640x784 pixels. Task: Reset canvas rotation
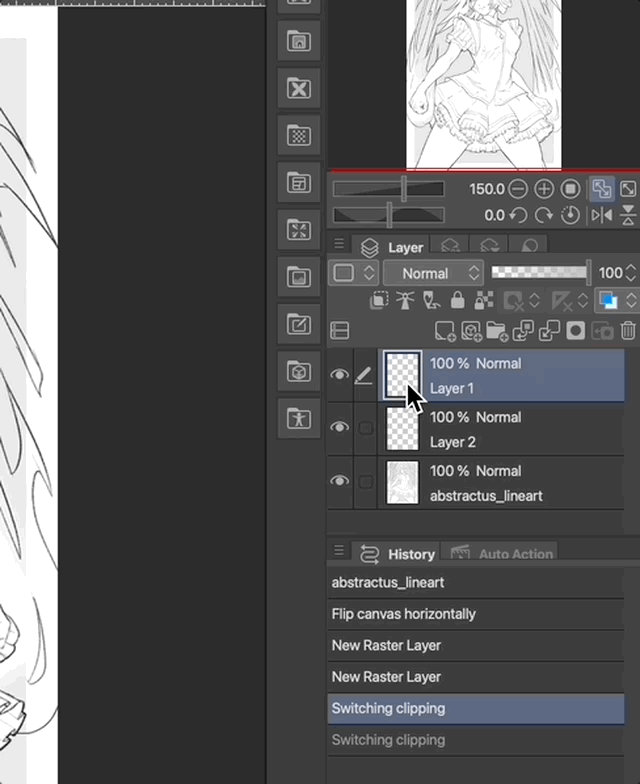pos(570,216)
